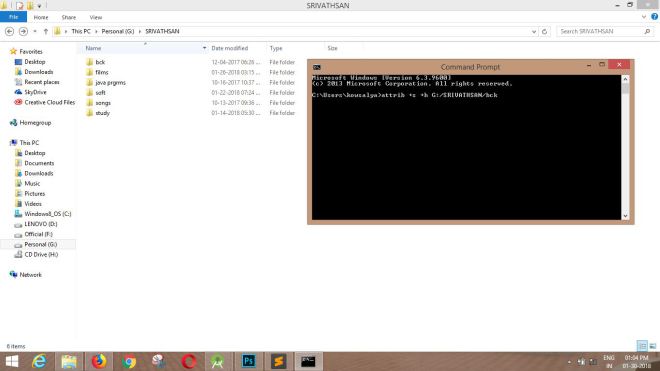Switch to details view layout icon
Viewport: 660px width, 371px height.
tap(642, 346)
